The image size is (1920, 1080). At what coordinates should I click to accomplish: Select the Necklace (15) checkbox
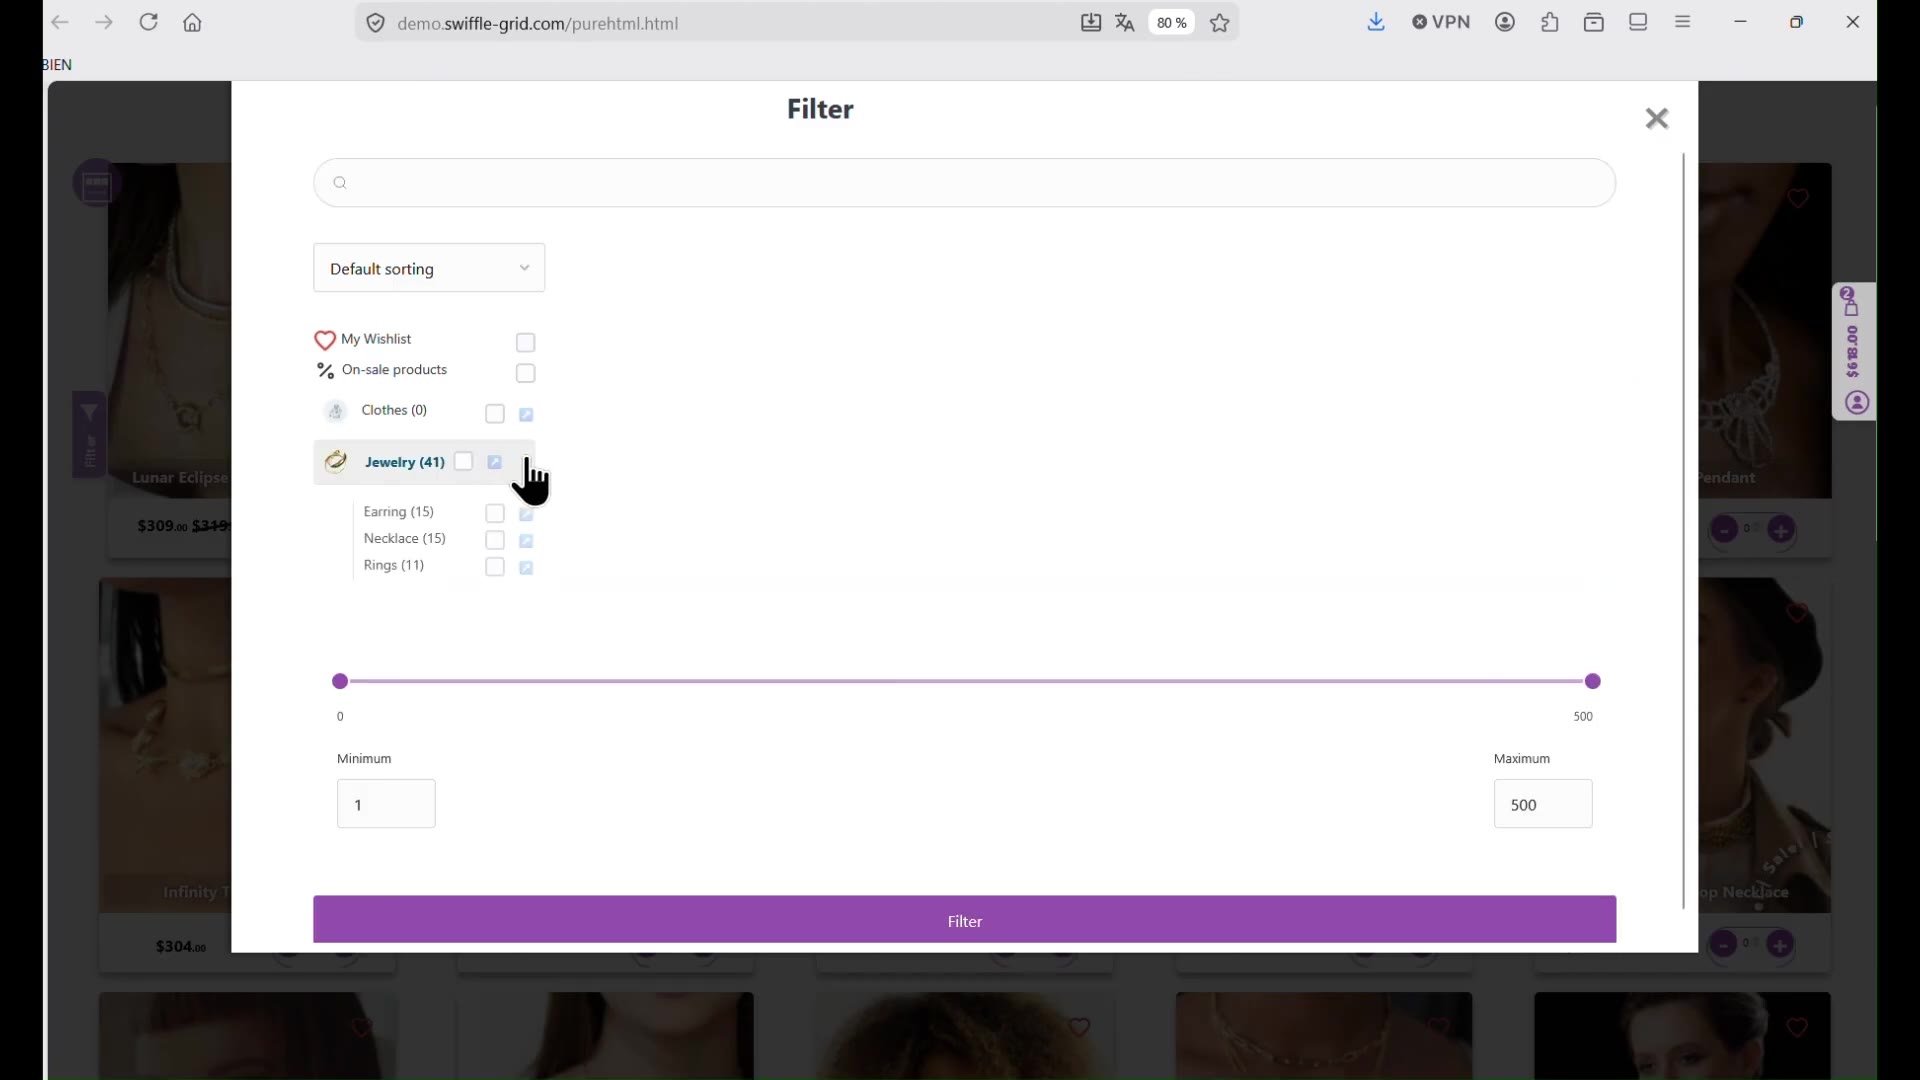click(x=496, y=542)
